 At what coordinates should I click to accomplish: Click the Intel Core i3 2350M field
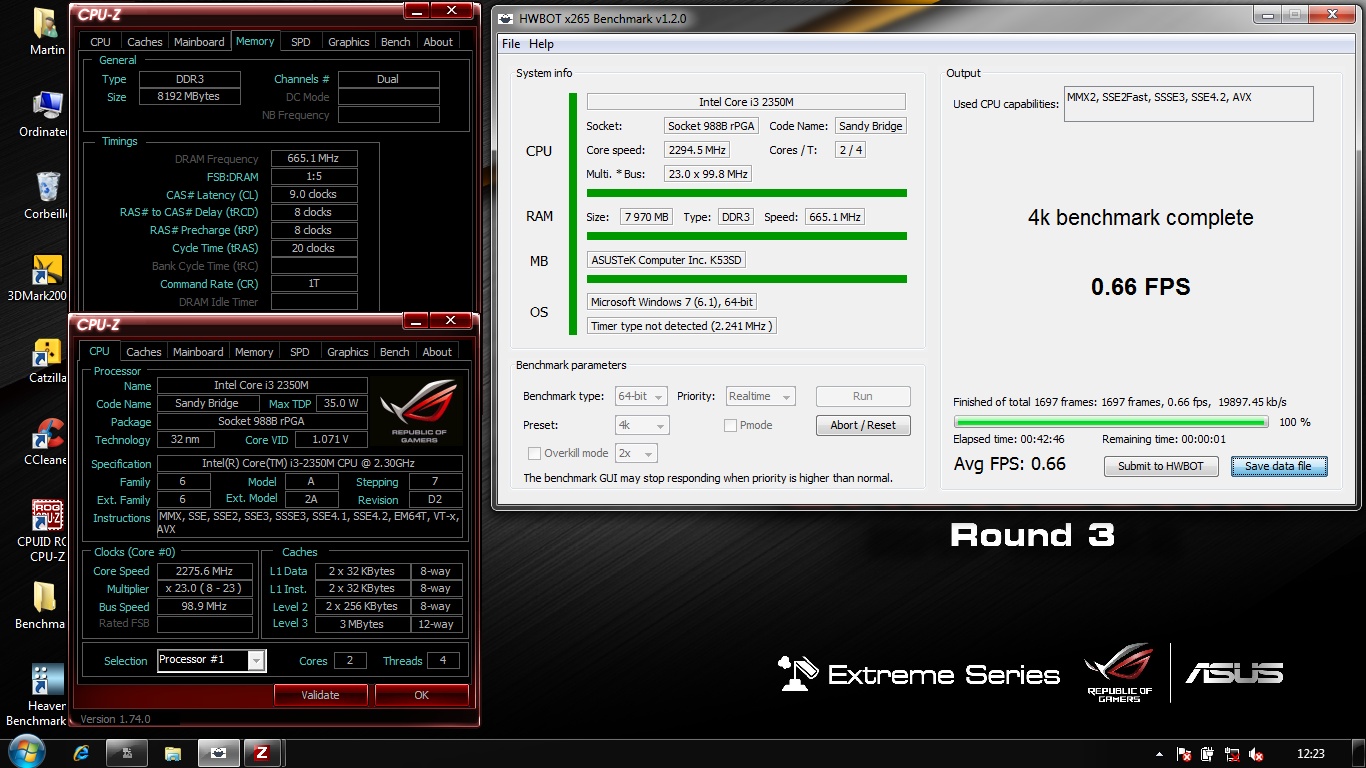click(x=746, y=102)
